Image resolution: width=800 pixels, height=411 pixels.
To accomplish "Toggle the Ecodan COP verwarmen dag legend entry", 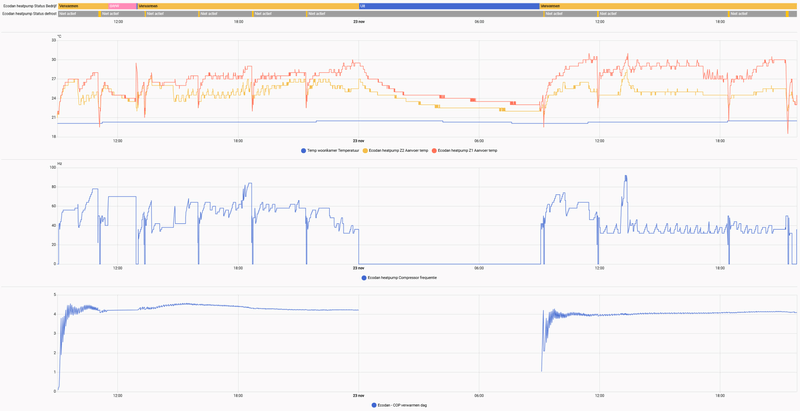I will pos(399,405).
